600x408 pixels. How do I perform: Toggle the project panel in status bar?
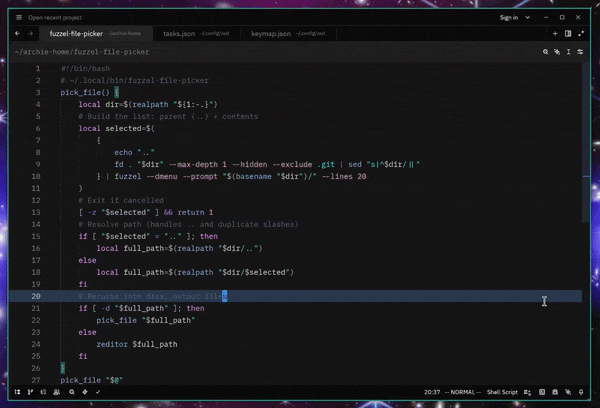(17, 392)
